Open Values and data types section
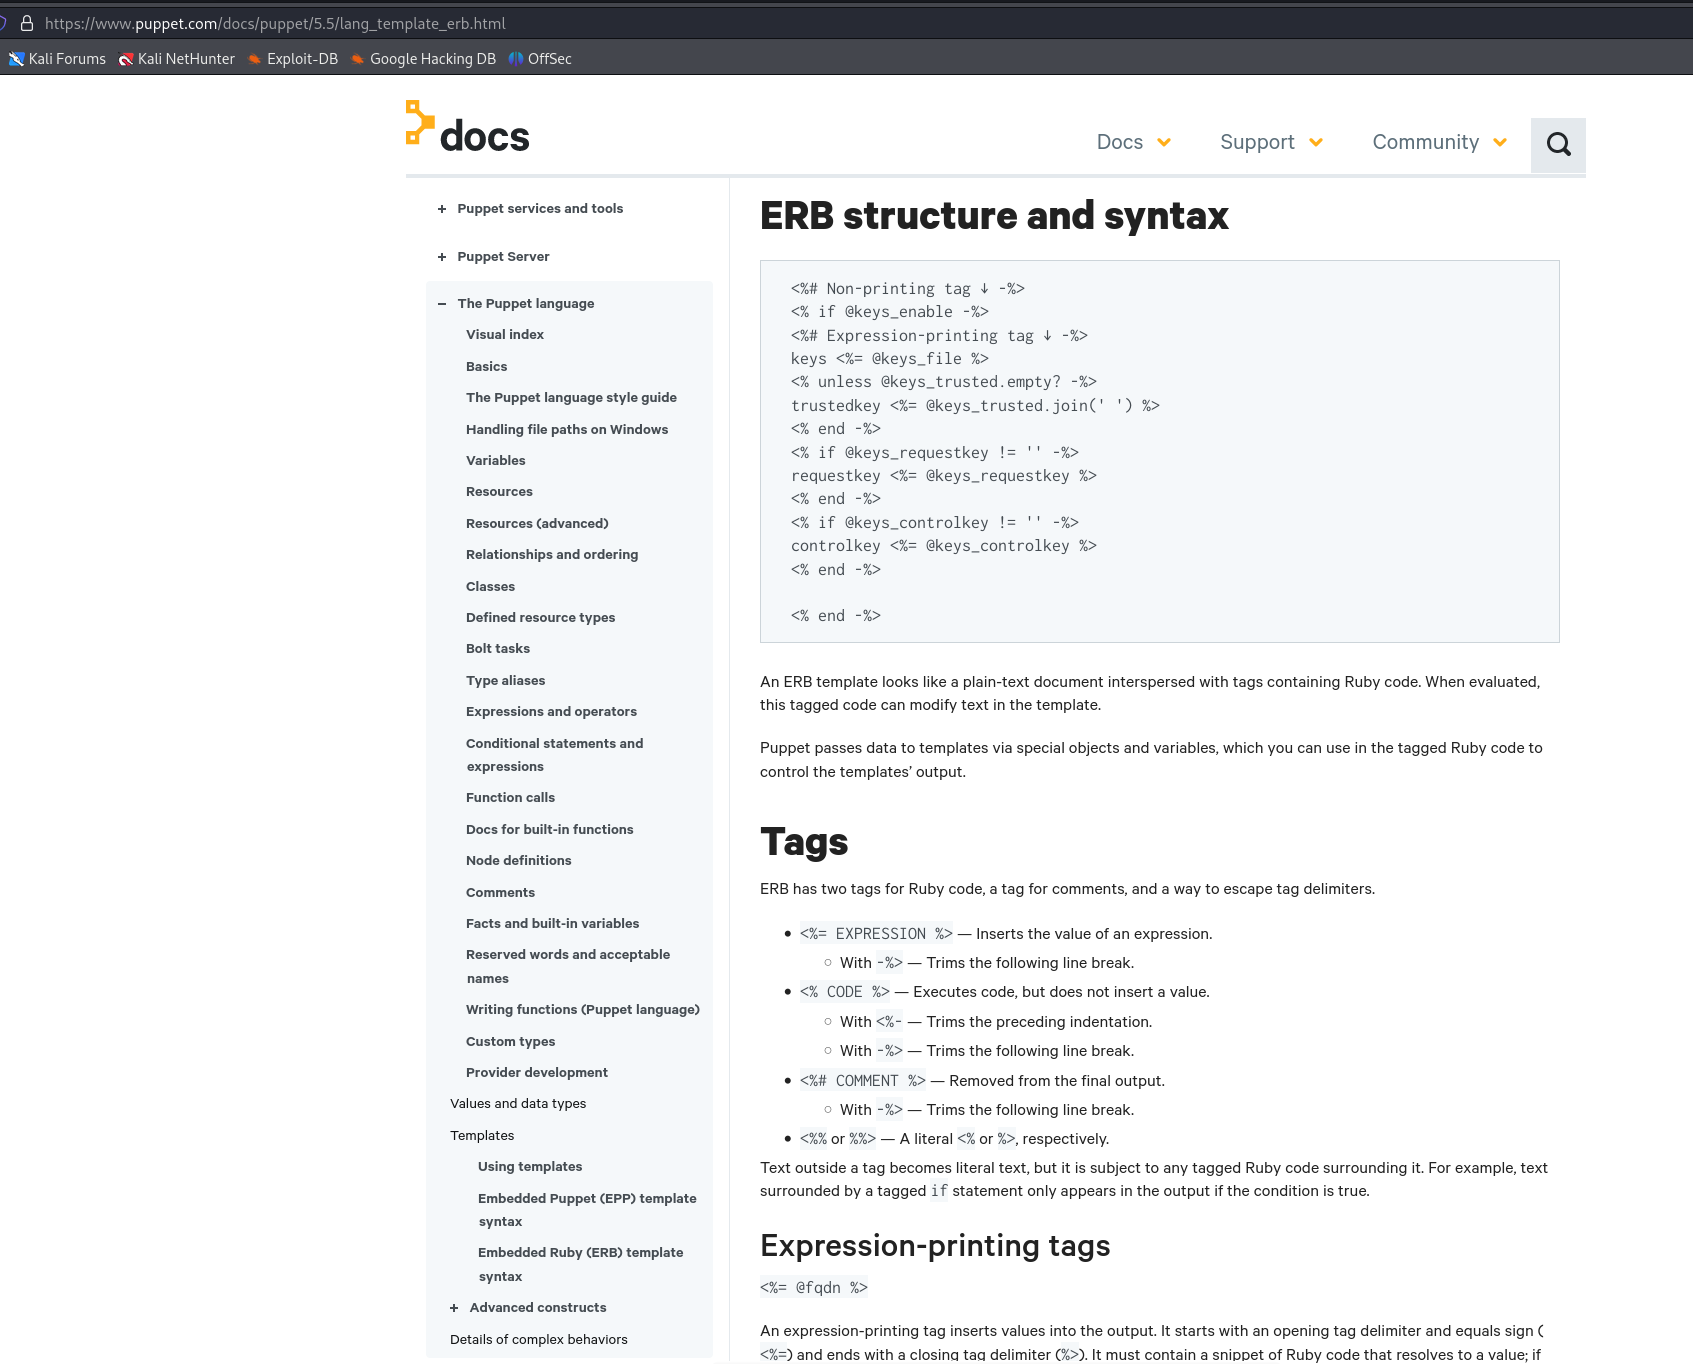Viewport: 1693px width, 1364px height. 518,1104
